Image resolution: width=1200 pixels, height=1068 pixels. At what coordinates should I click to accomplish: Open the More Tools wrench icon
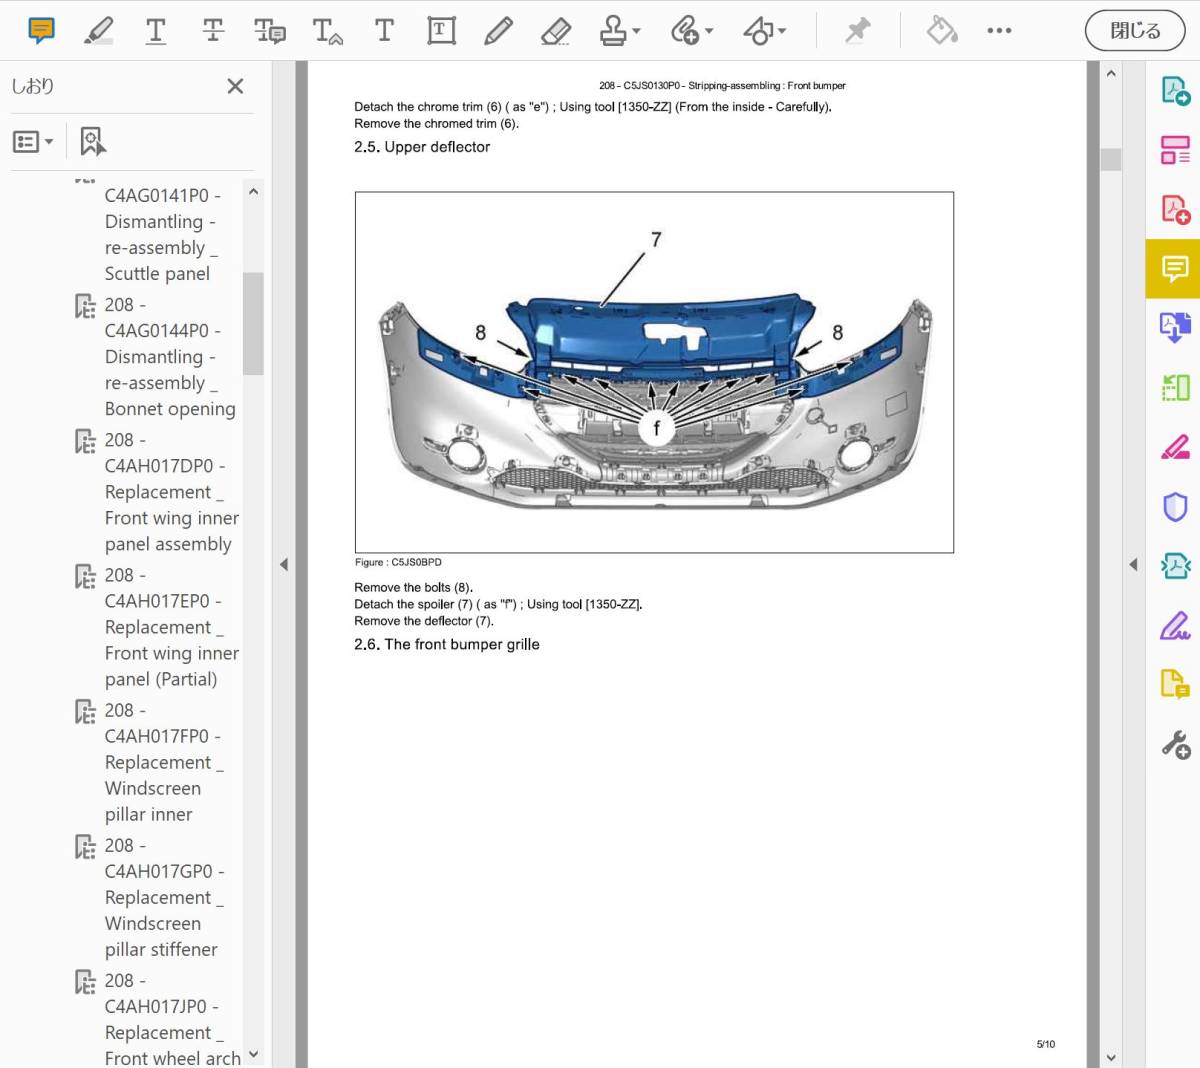tap(1175, 745)
